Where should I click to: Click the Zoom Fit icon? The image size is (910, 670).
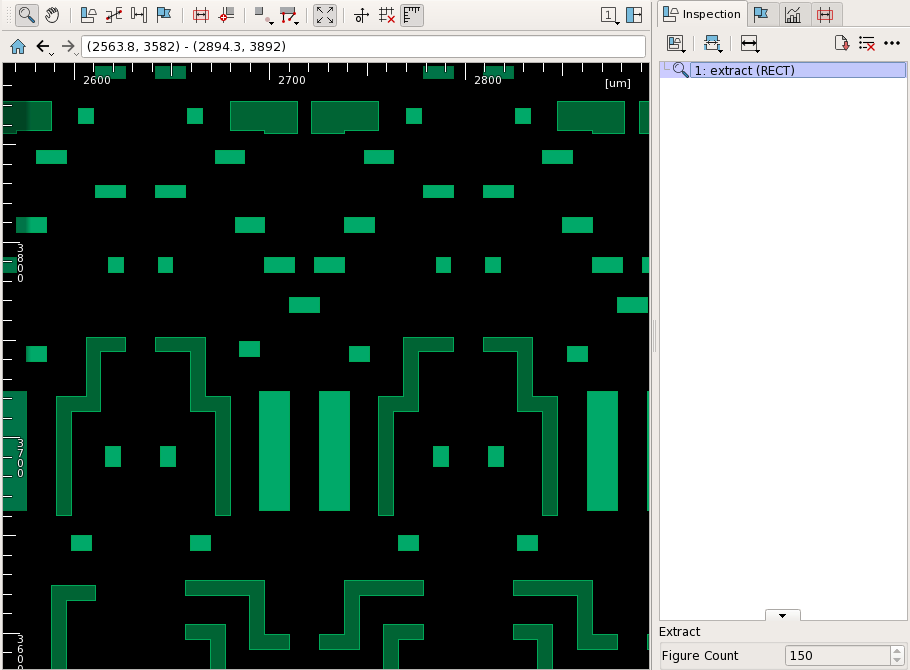pos(324,15)
